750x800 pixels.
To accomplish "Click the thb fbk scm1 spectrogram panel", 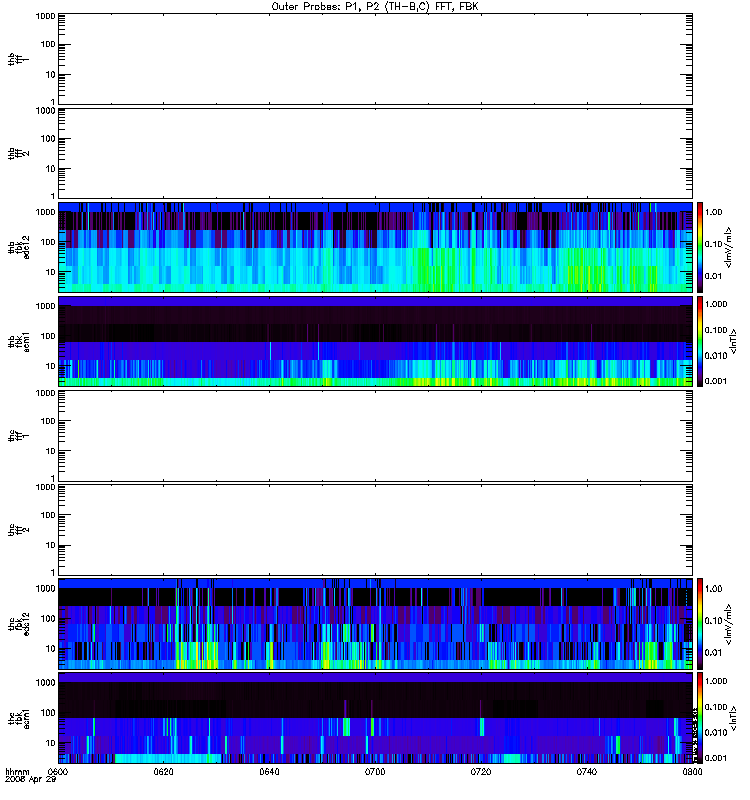I will (375, 341).
